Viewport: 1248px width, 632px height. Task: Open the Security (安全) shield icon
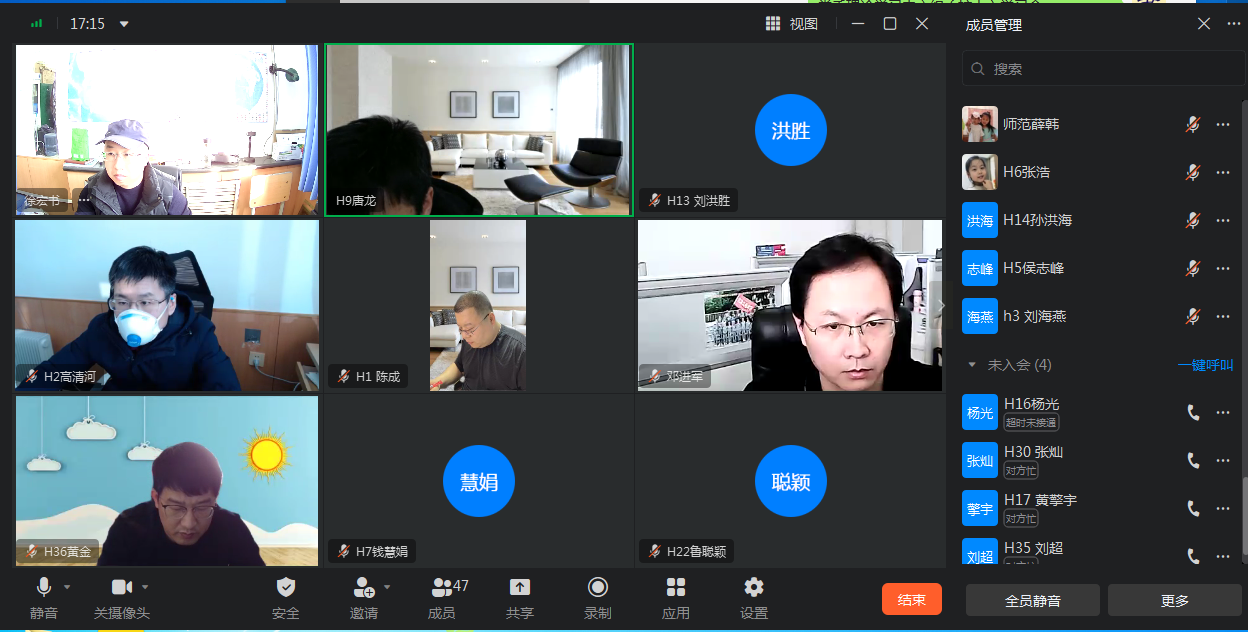pyautogui.click(x=285, y=588)
